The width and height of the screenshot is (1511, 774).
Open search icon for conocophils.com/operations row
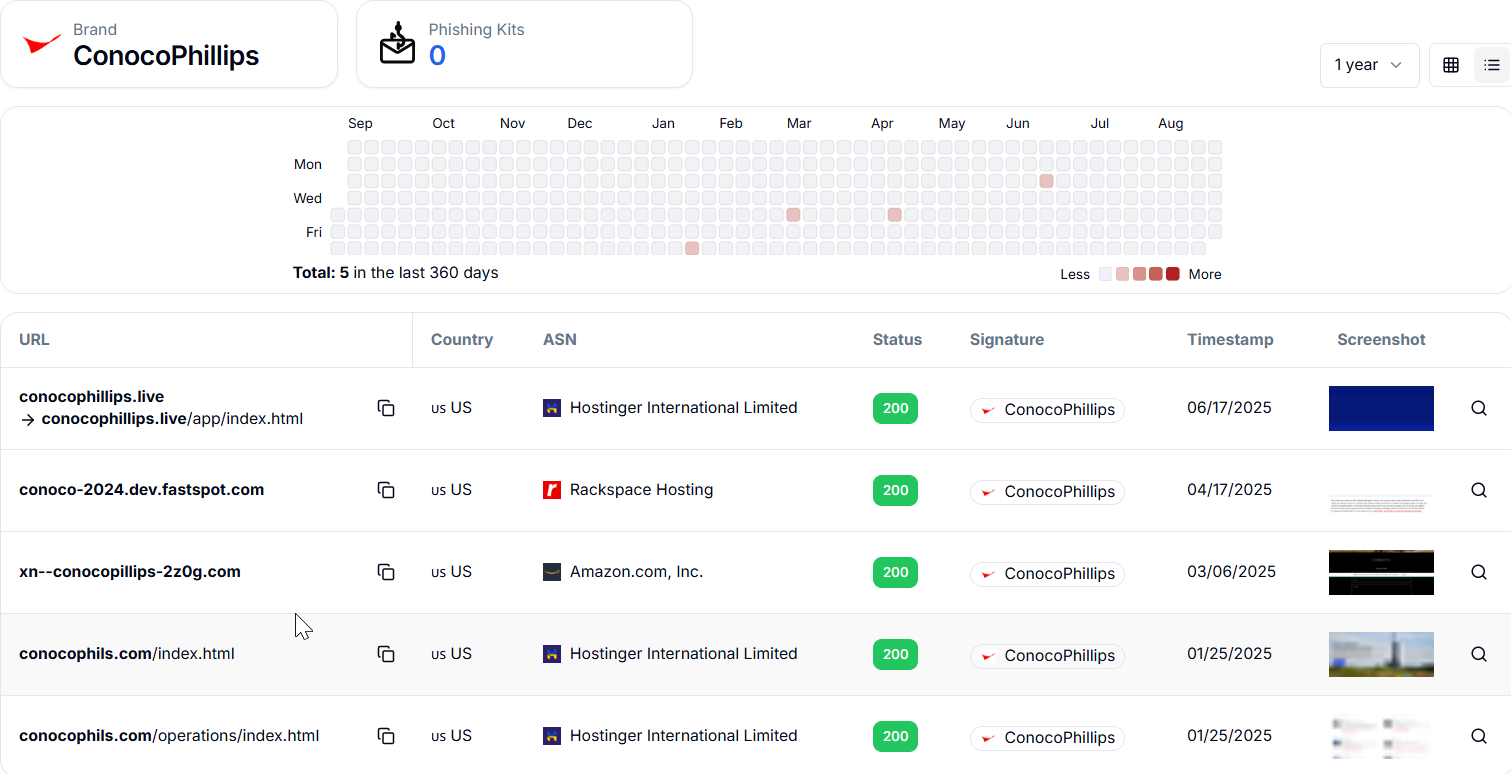(x=1479, y=736)
